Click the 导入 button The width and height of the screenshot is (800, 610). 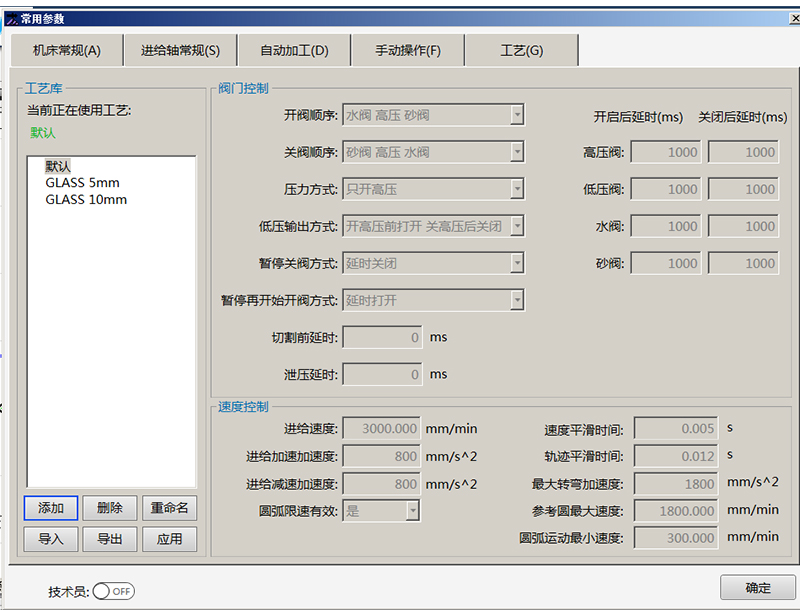[x=51, y=539]
